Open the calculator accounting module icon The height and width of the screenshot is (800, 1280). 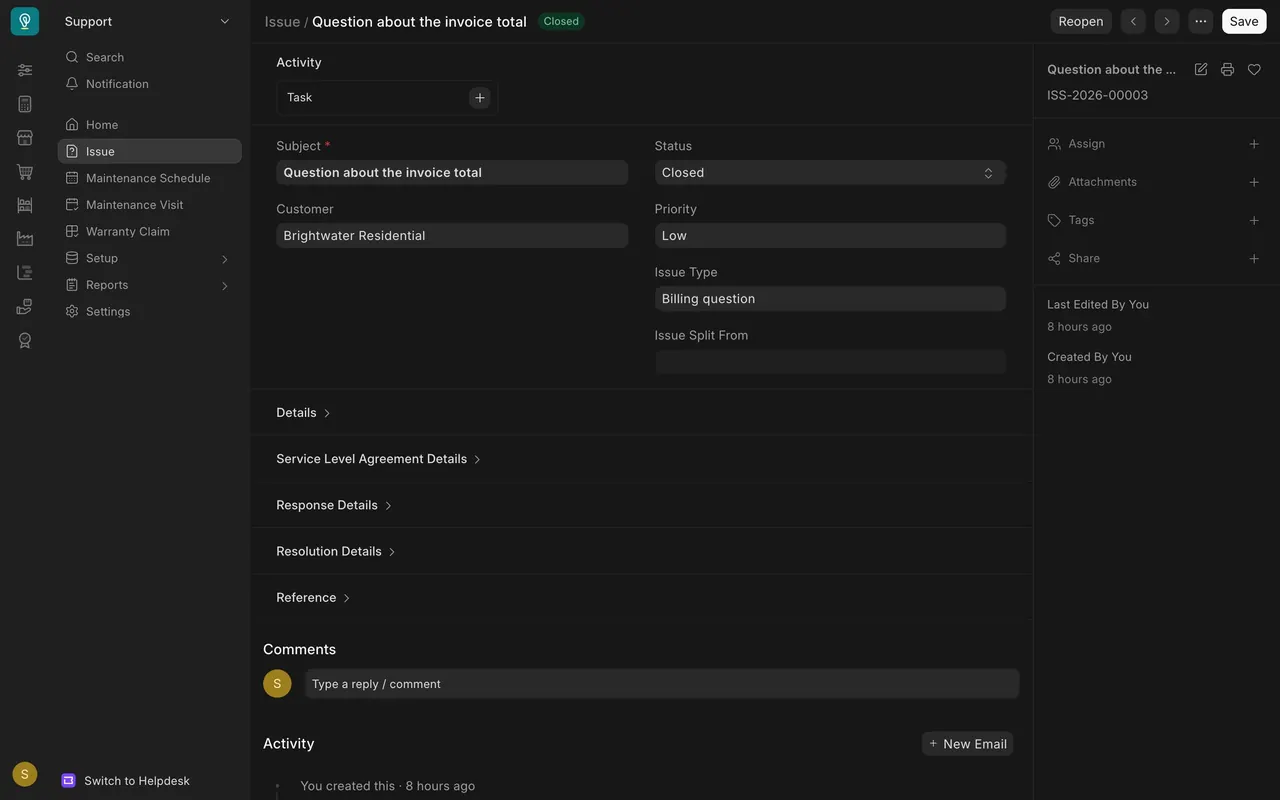click(25, 104)
